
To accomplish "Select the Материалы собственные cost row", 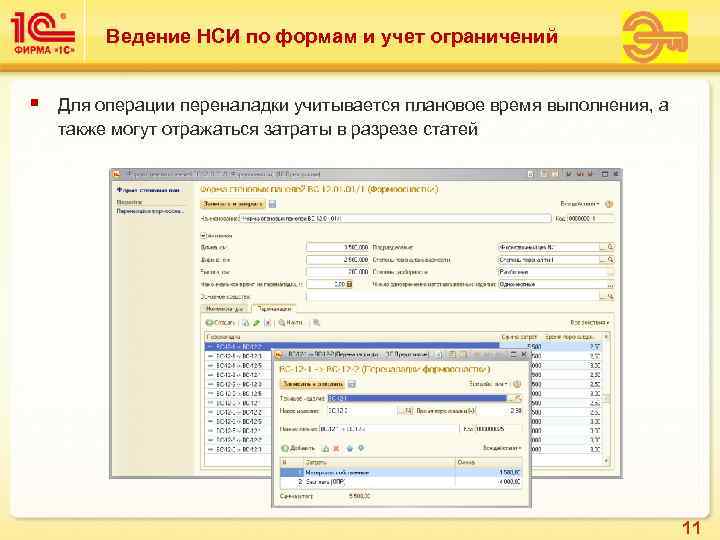I will 401,472.
